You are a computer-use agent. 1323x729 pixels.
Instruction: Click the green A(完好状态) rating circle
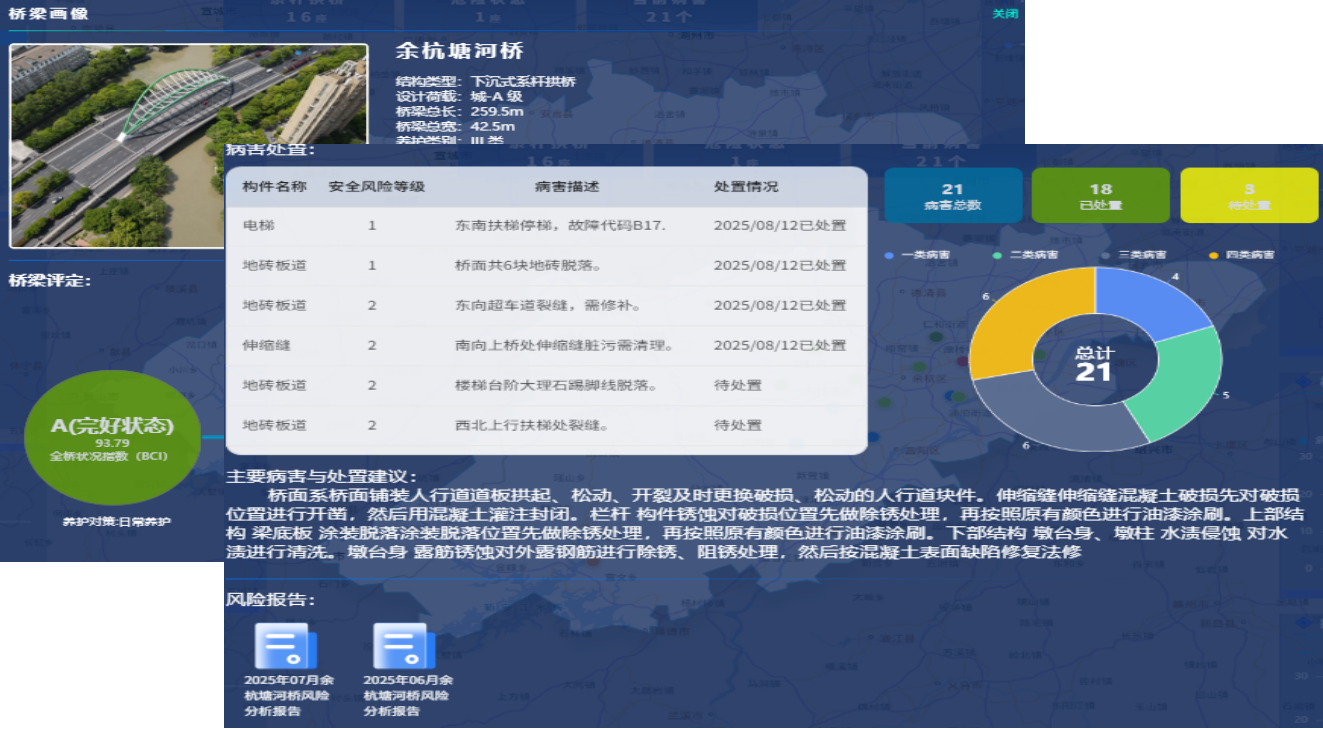click(112, 437)
